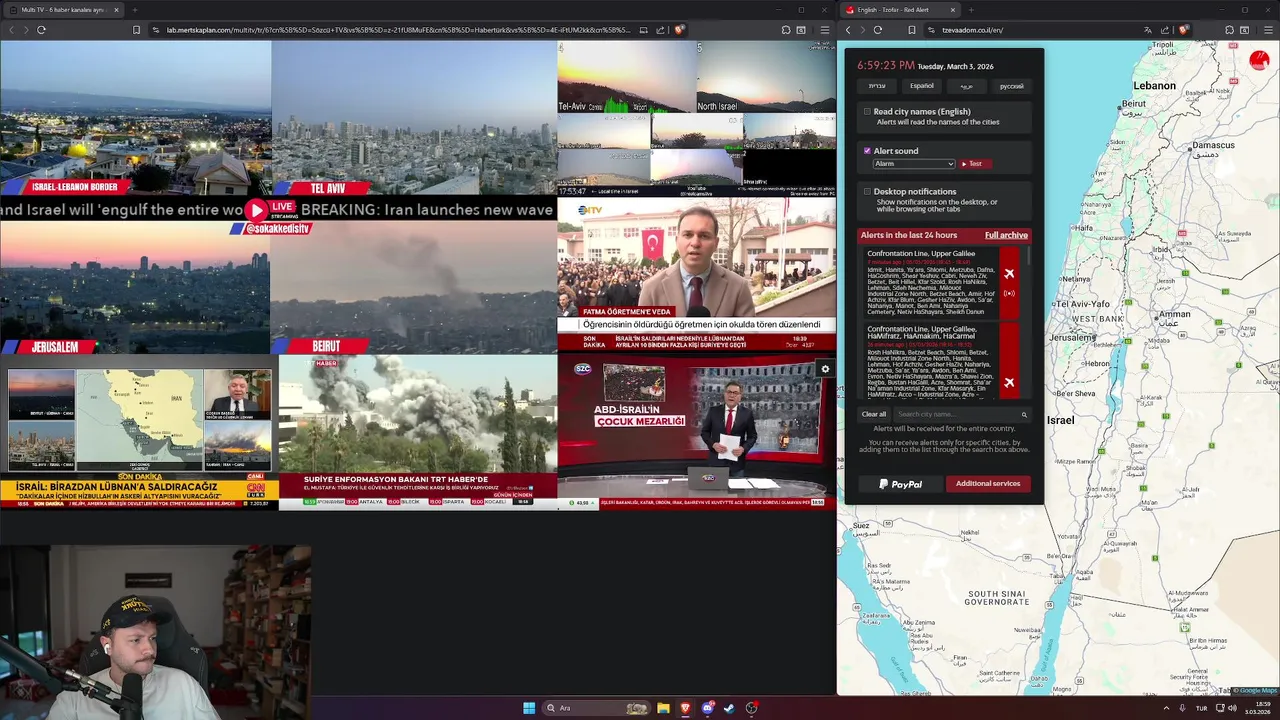
Task: Click search magnifier icon in city search box
Action: pyautogui.click(x=1024, y=414)
